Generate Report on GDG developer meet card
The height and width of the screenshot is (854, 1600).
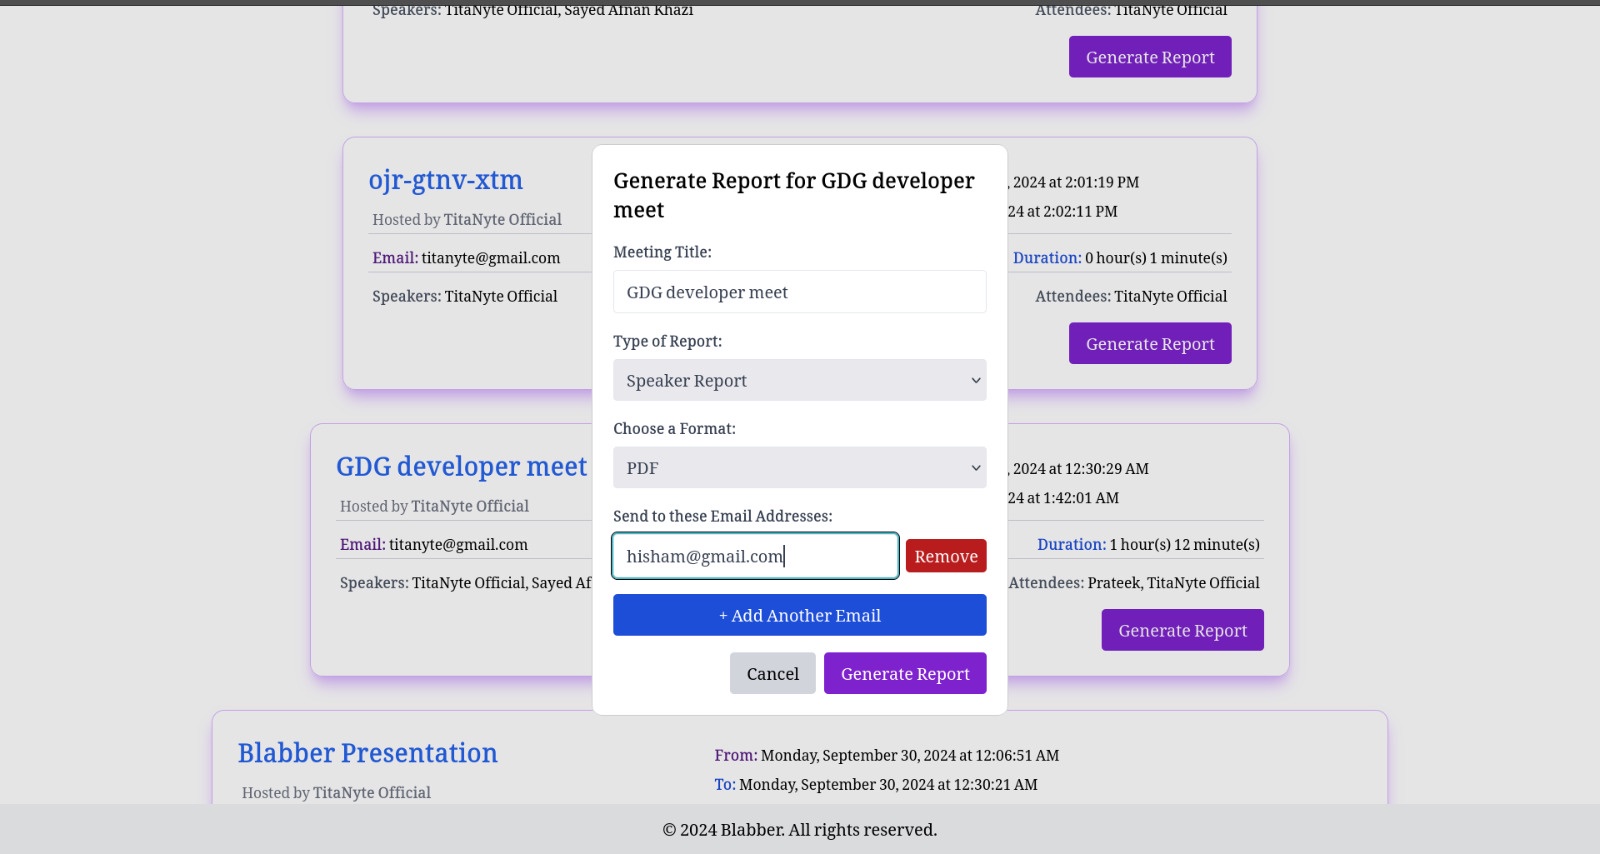(x=1182, y=630)
